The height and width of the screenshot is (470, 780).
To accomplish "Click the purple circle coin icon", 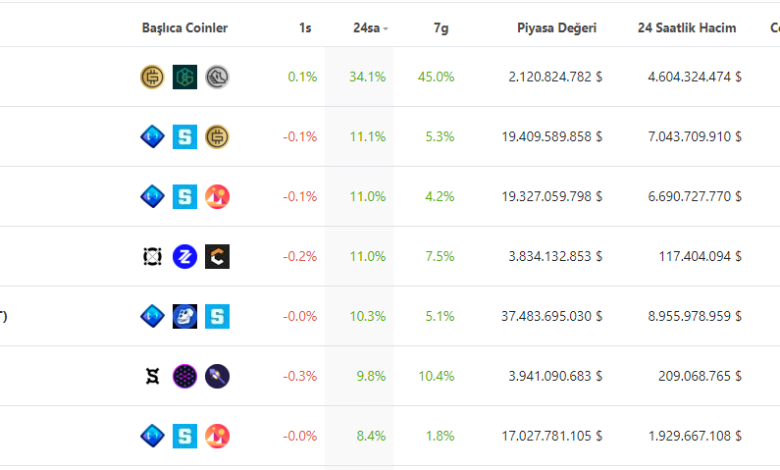I will click(185, 377).
